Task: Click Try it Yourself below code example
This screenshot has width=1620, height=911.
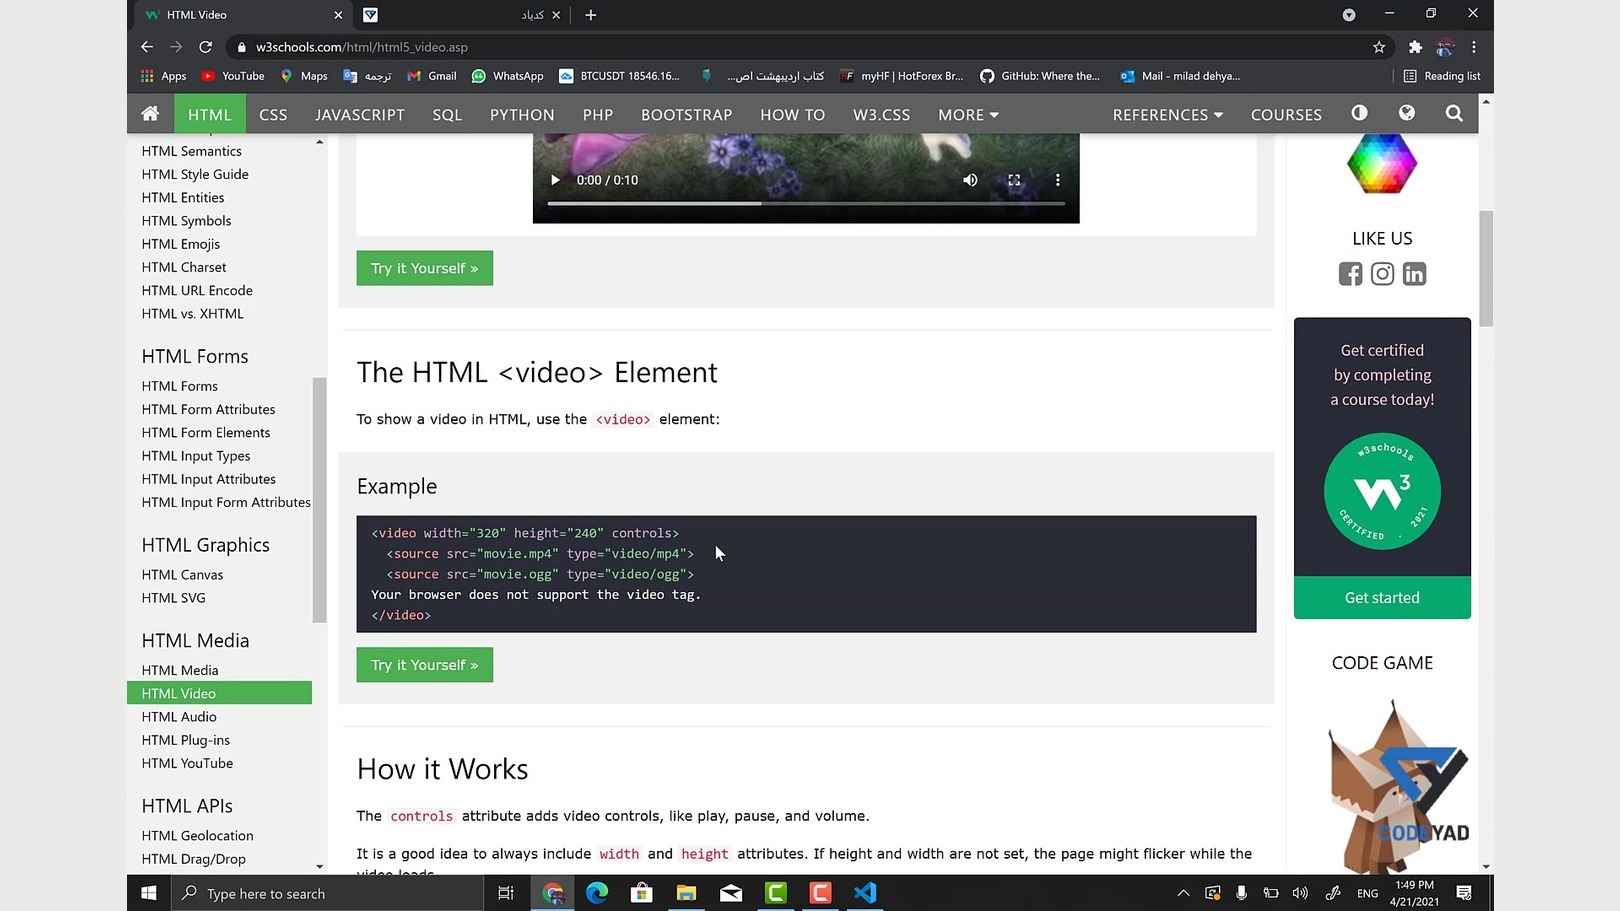Action: click(x=425, y=665)
